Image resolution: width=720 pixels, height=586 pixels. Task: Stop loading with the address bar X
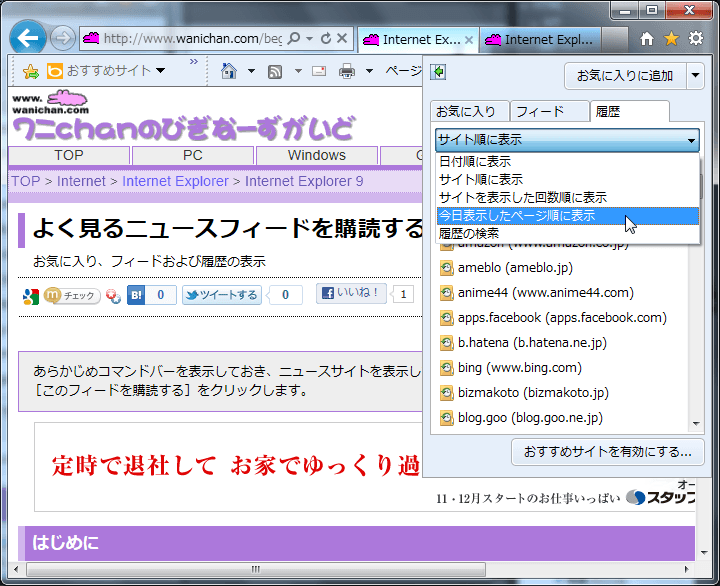click(x=342, y=38)
